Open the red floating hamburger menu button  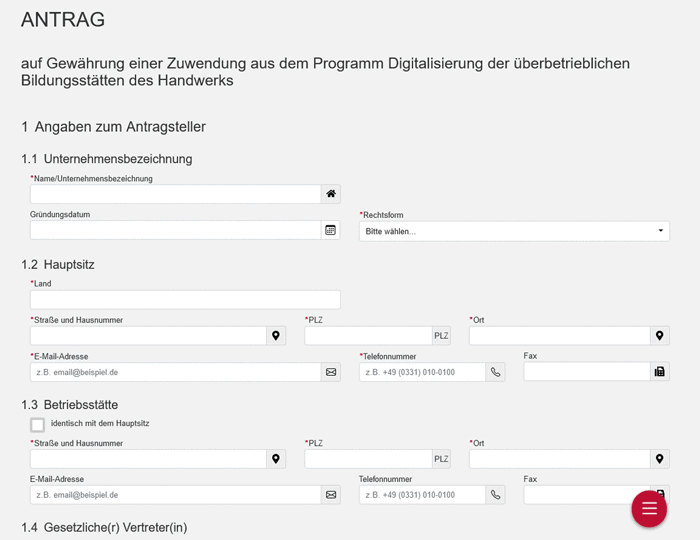click(649, 508)
